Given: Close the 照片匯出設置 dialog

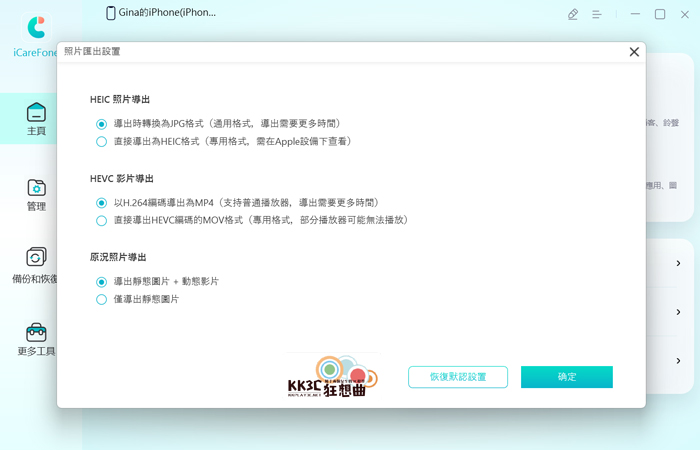Looking at the screenshot, I should [634, 52].
